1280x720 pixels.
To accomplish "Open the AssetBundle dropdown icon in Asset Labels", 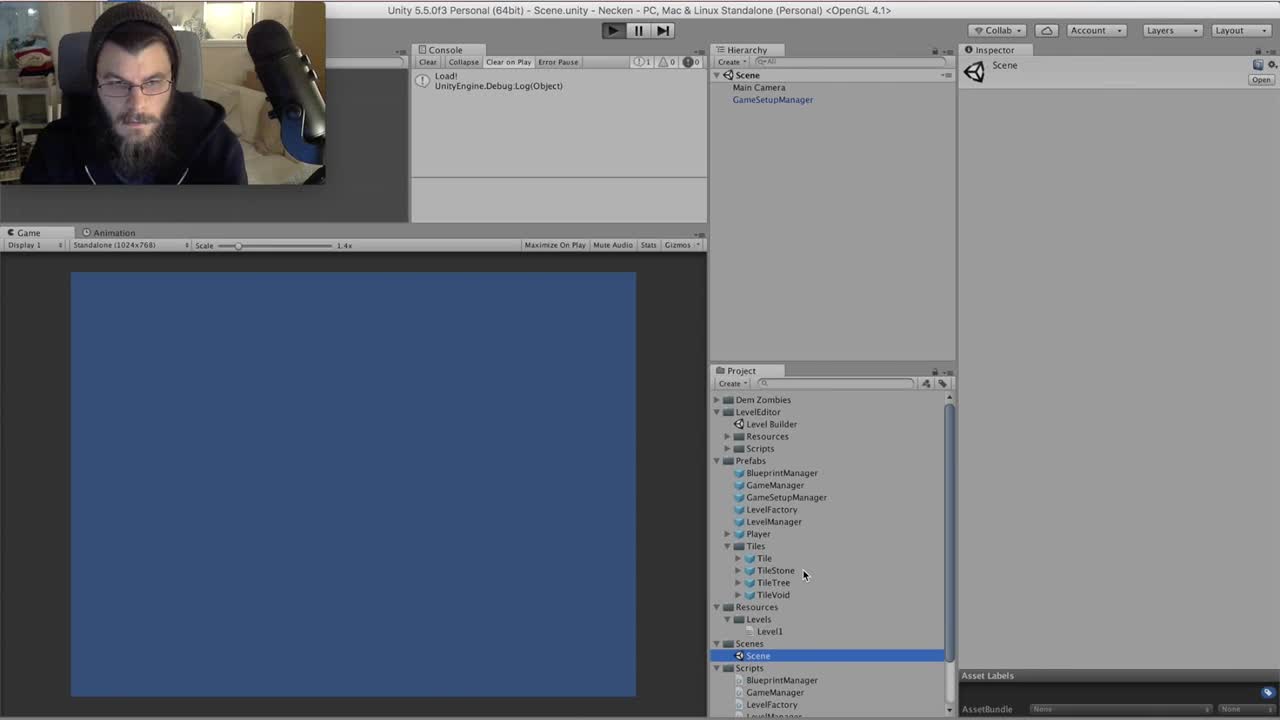I will 1266,691.
